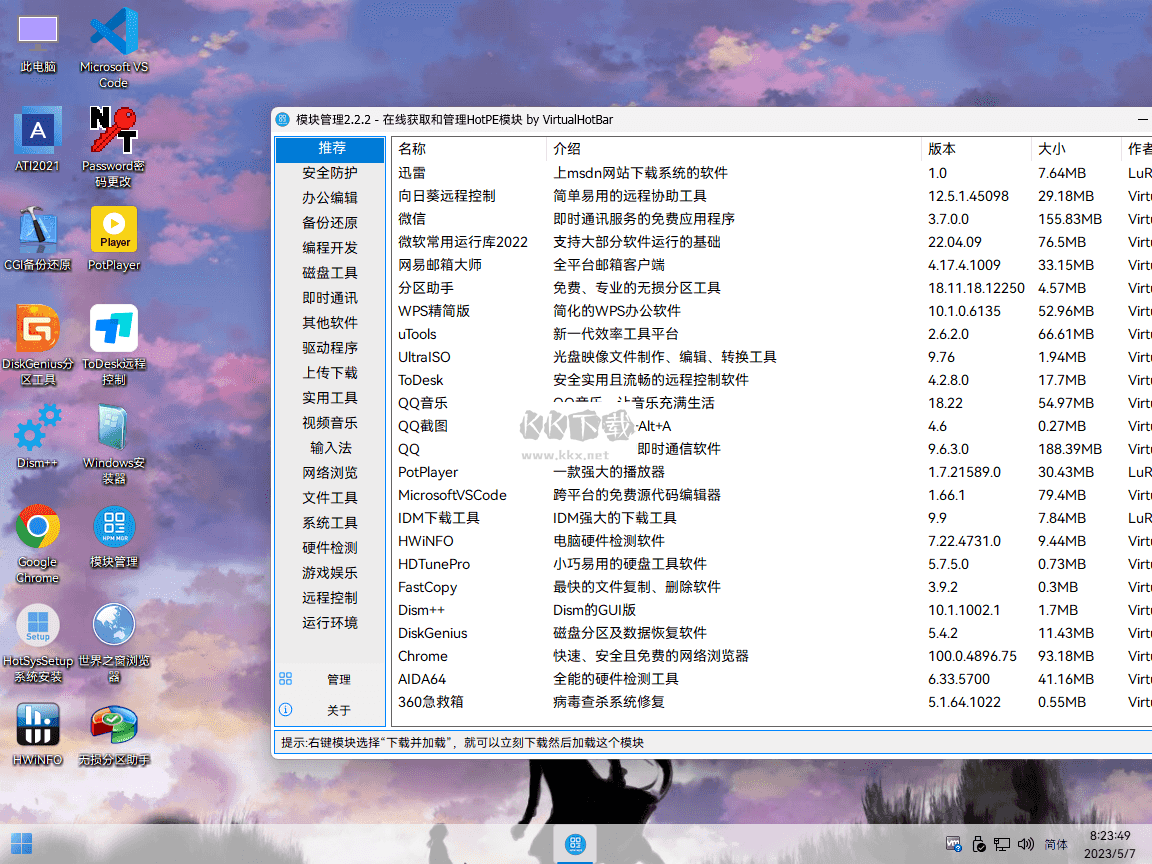Sort list by 大小 column header
This screenshot has width=1152, height=864.
(1052, 149)
